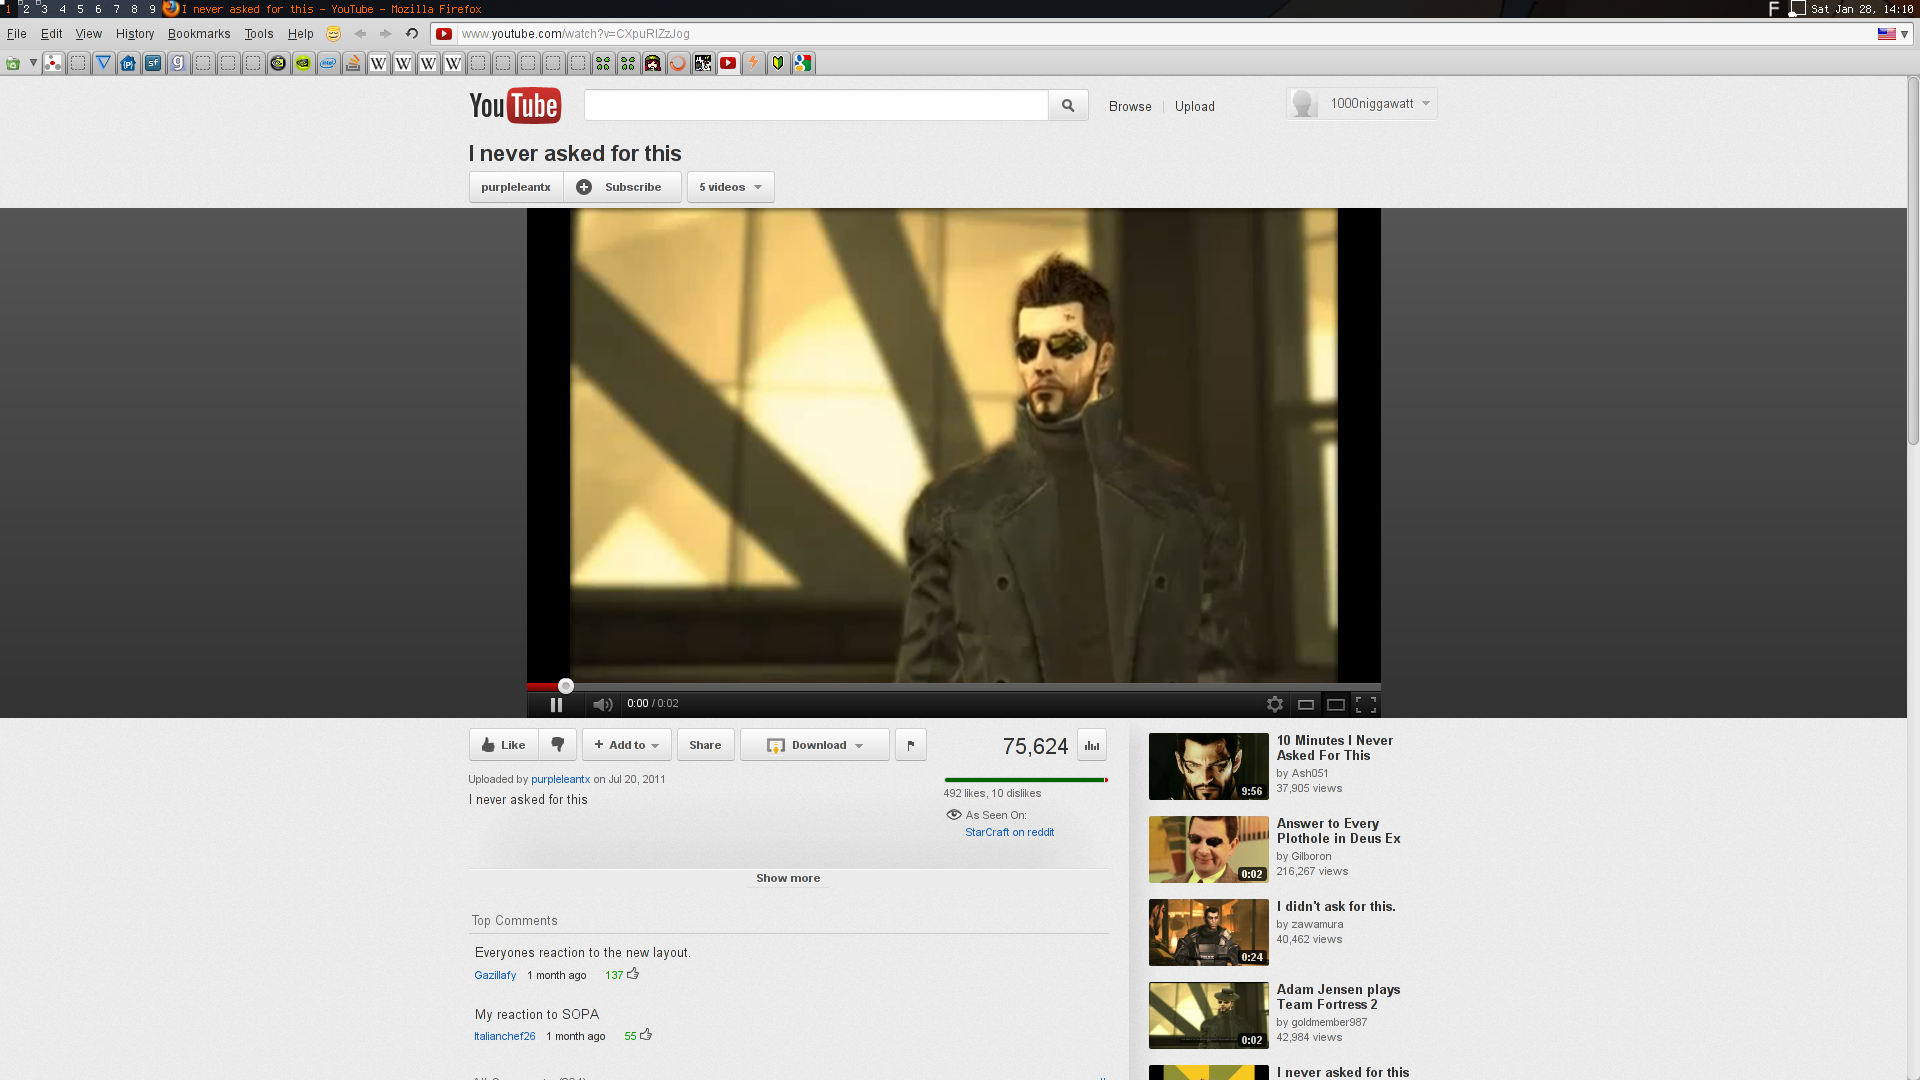
Task: Flag this video as inappropriate
Action: tap(911, 745)
